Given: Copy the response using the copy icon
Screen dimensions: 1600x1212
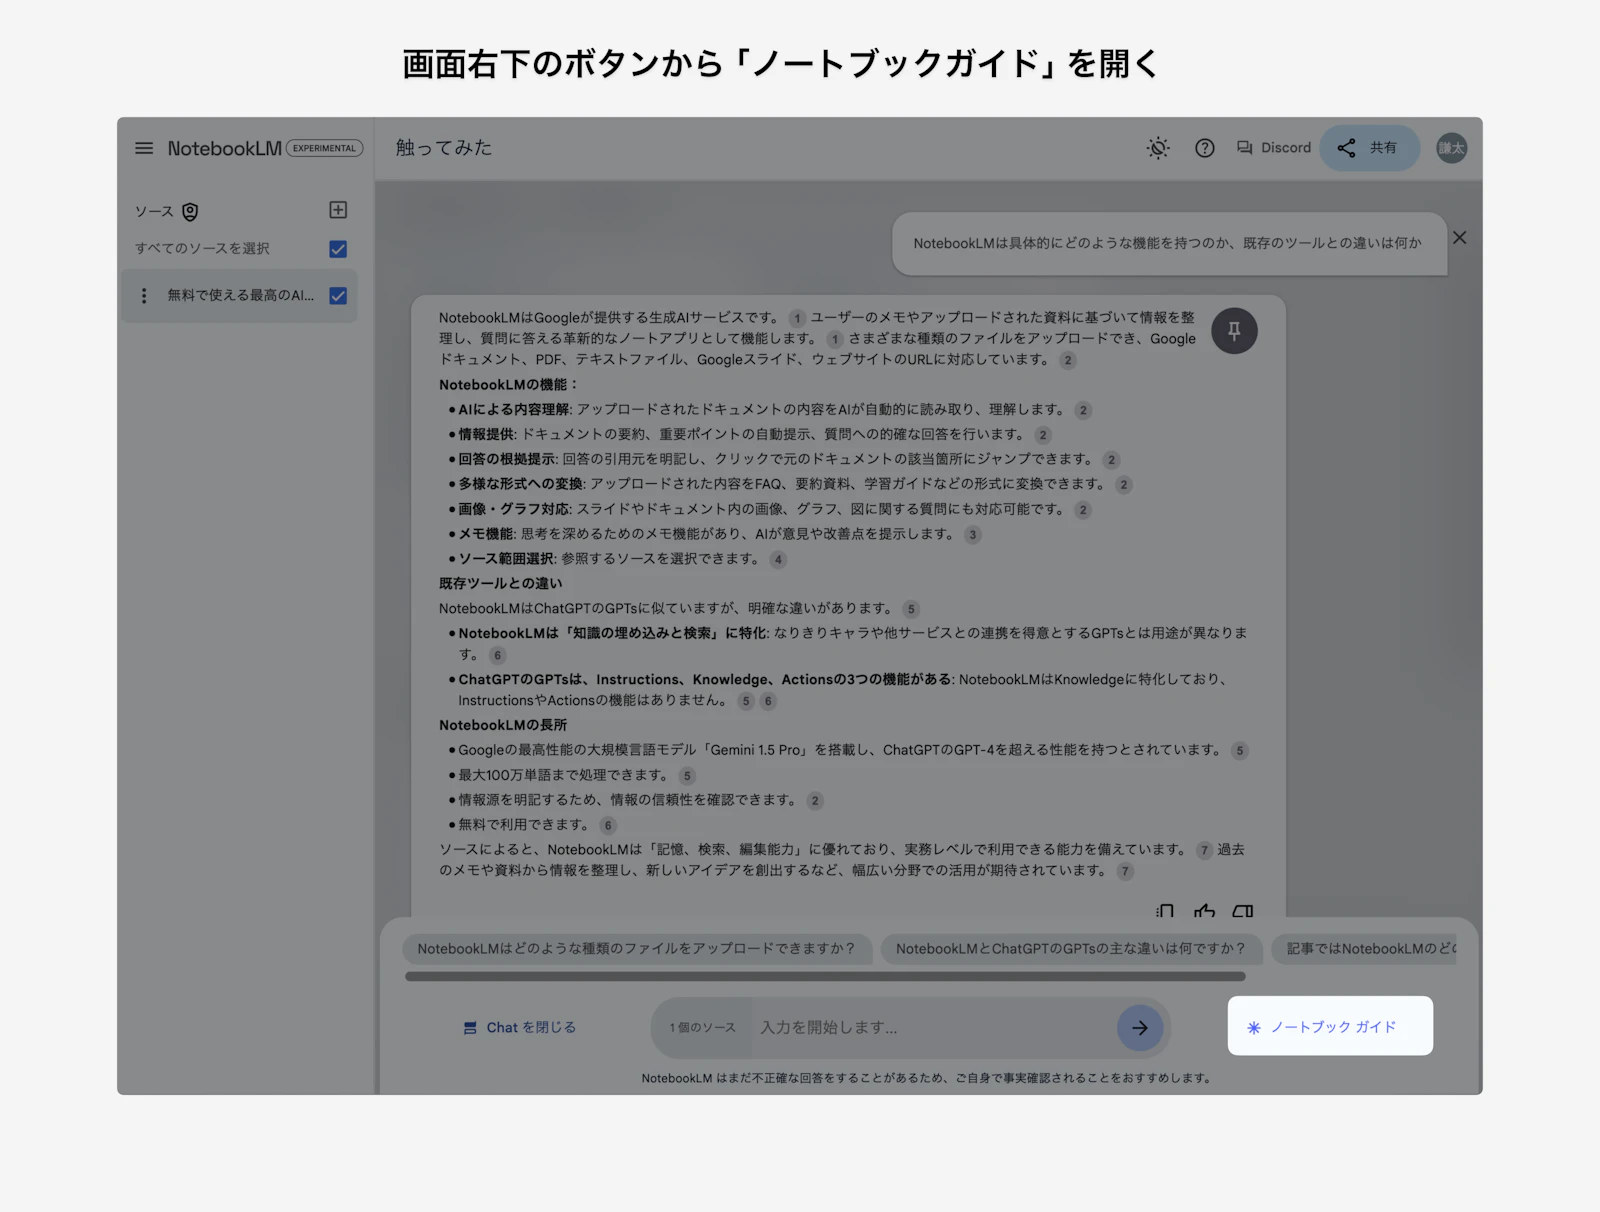Looking at the screenshot, I should coord(1165,911).
